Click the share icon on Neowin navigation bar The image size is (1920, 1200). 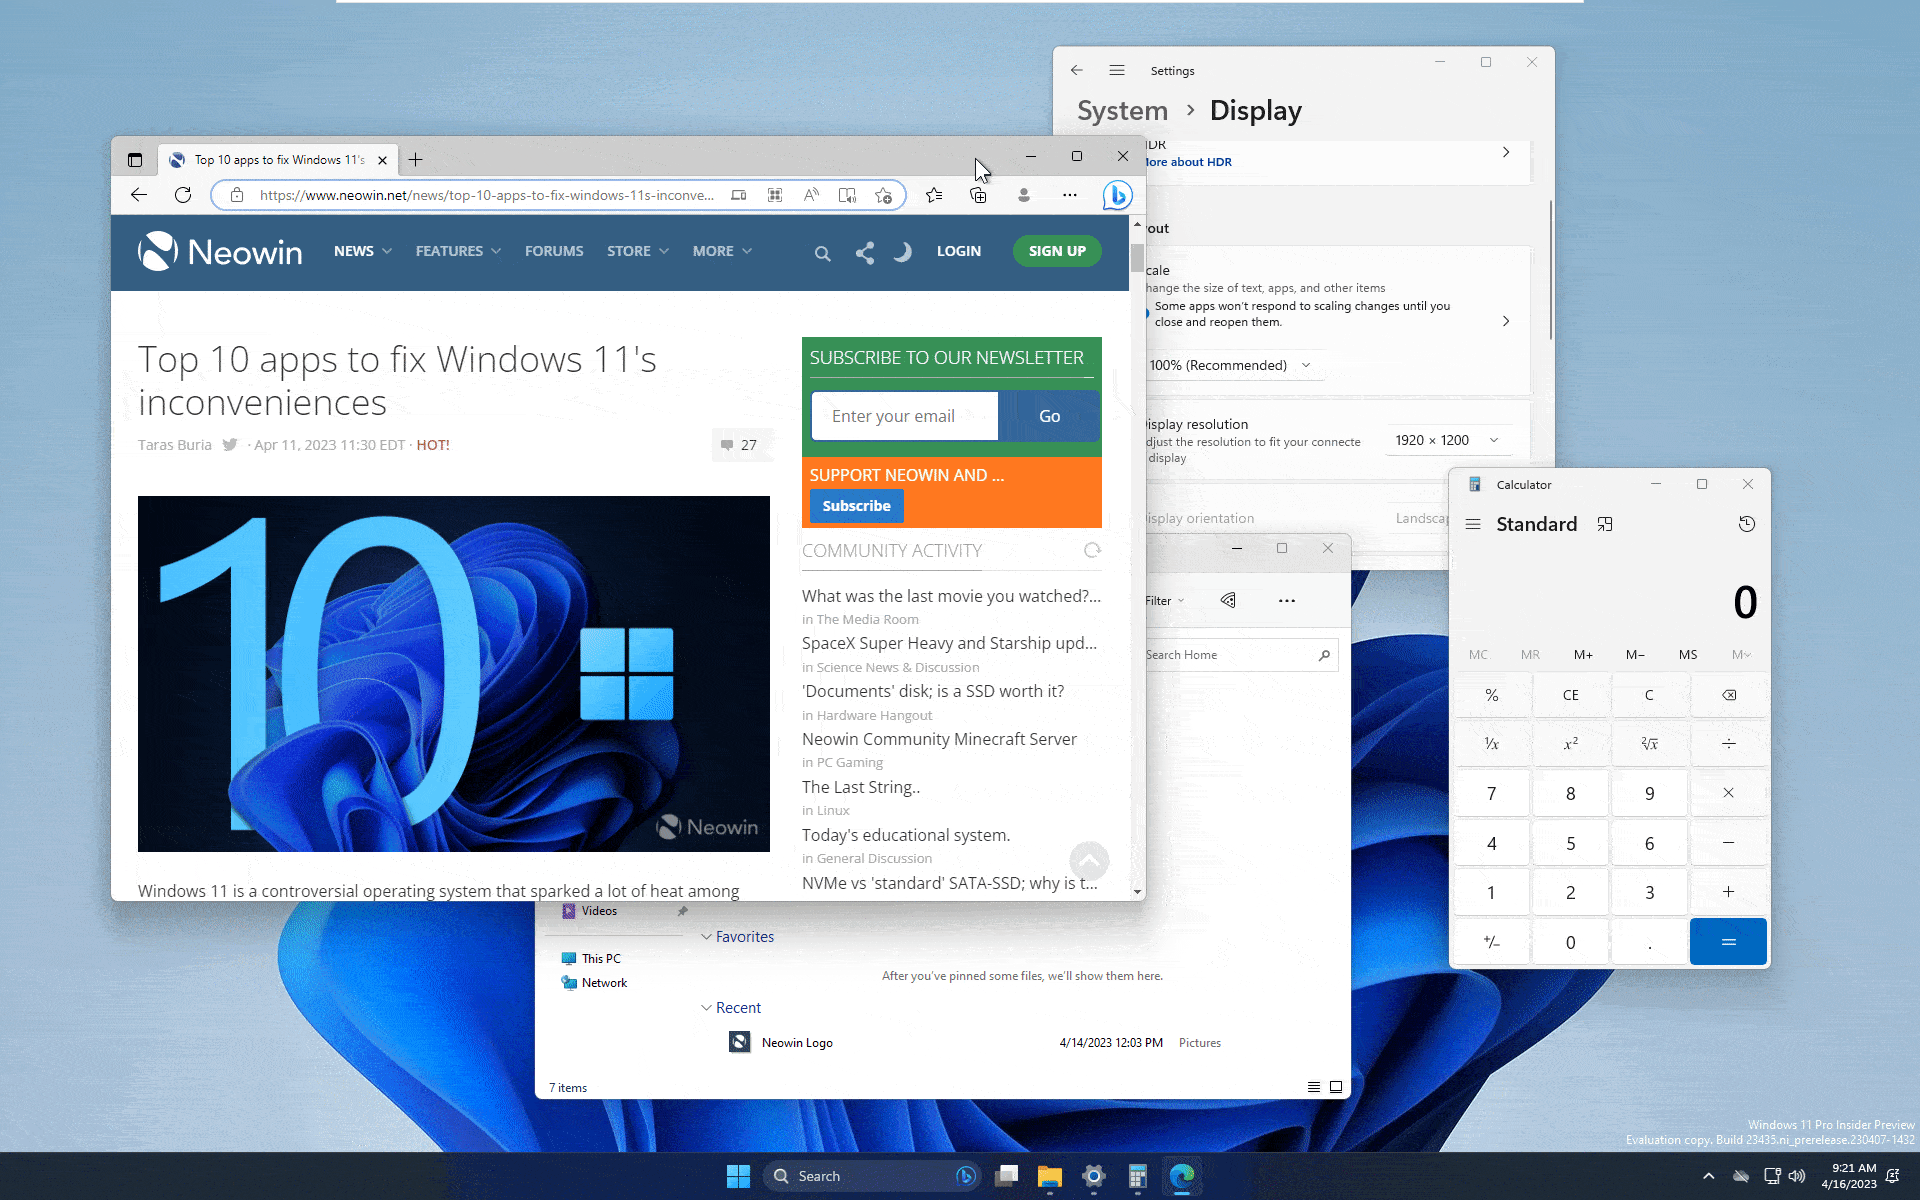point(864,252)
